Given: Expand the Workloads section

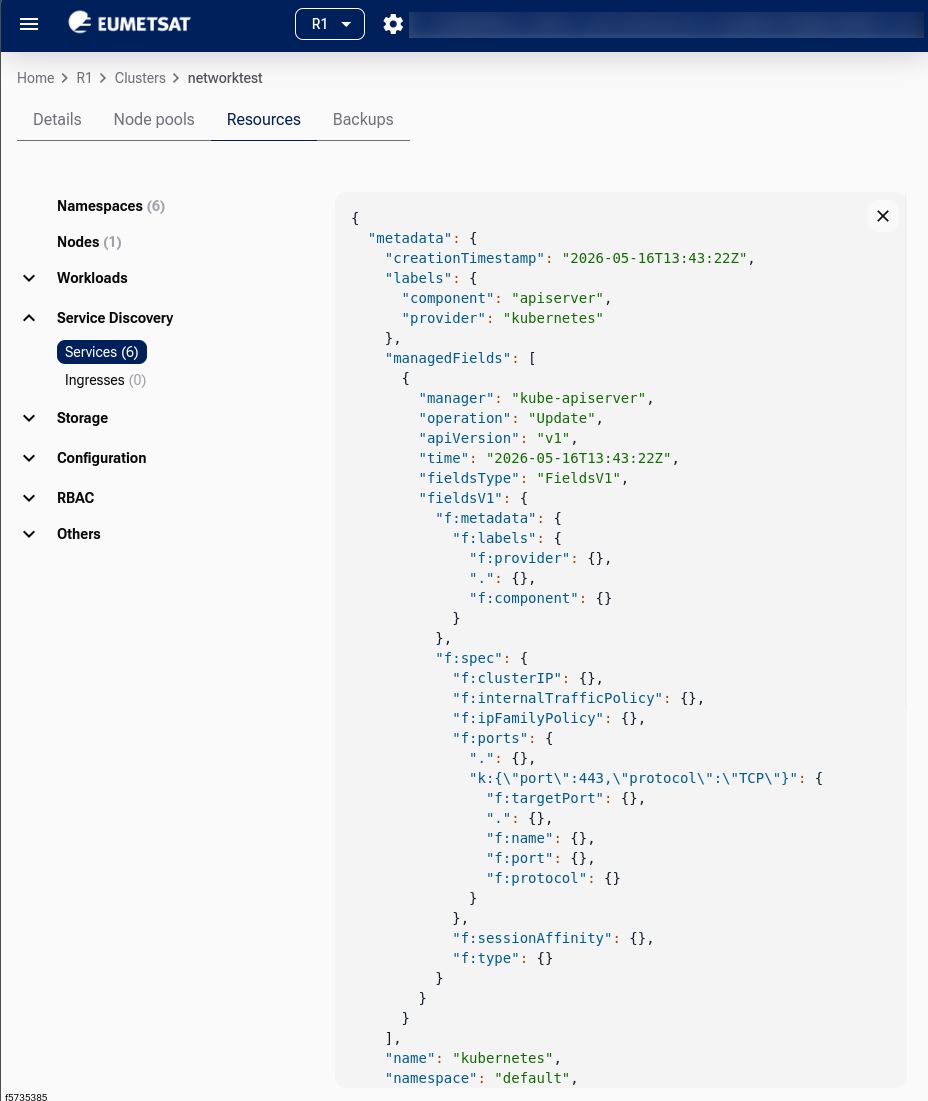Looking at the screenshot, I should (x=29, y=278).
